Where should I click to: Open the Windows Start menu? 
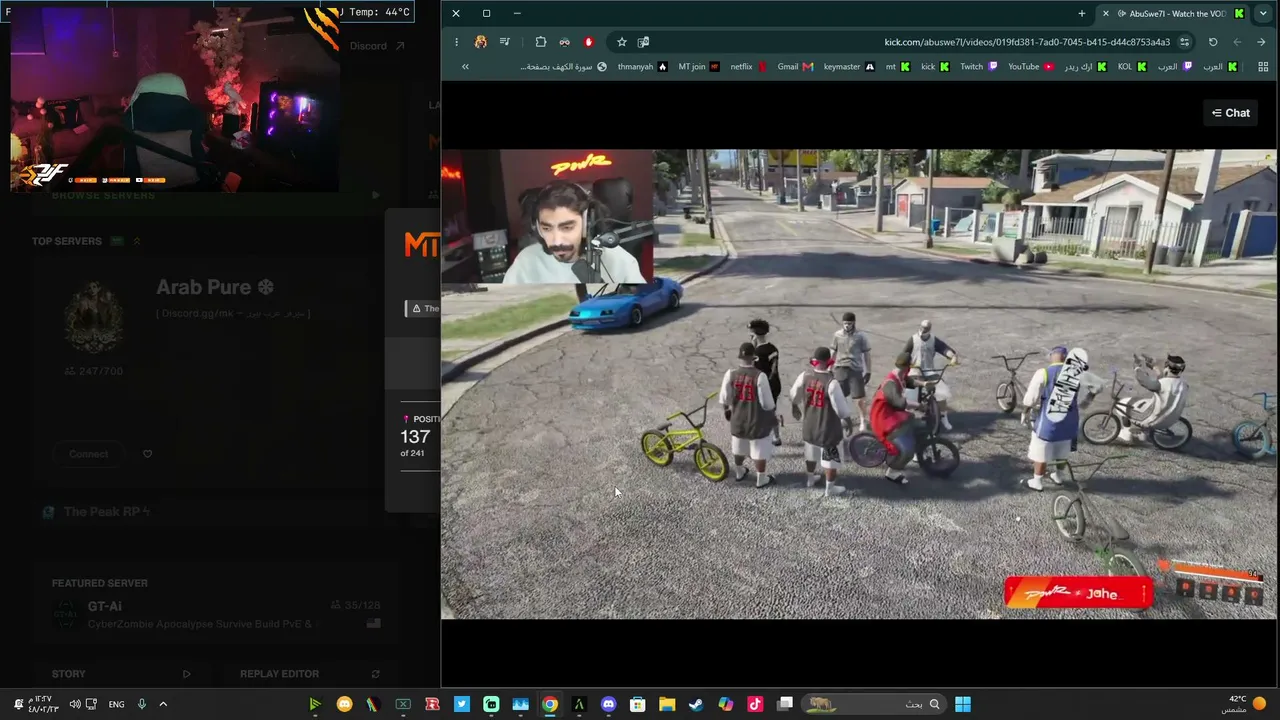pyautogui.click(x=963, y=704)
